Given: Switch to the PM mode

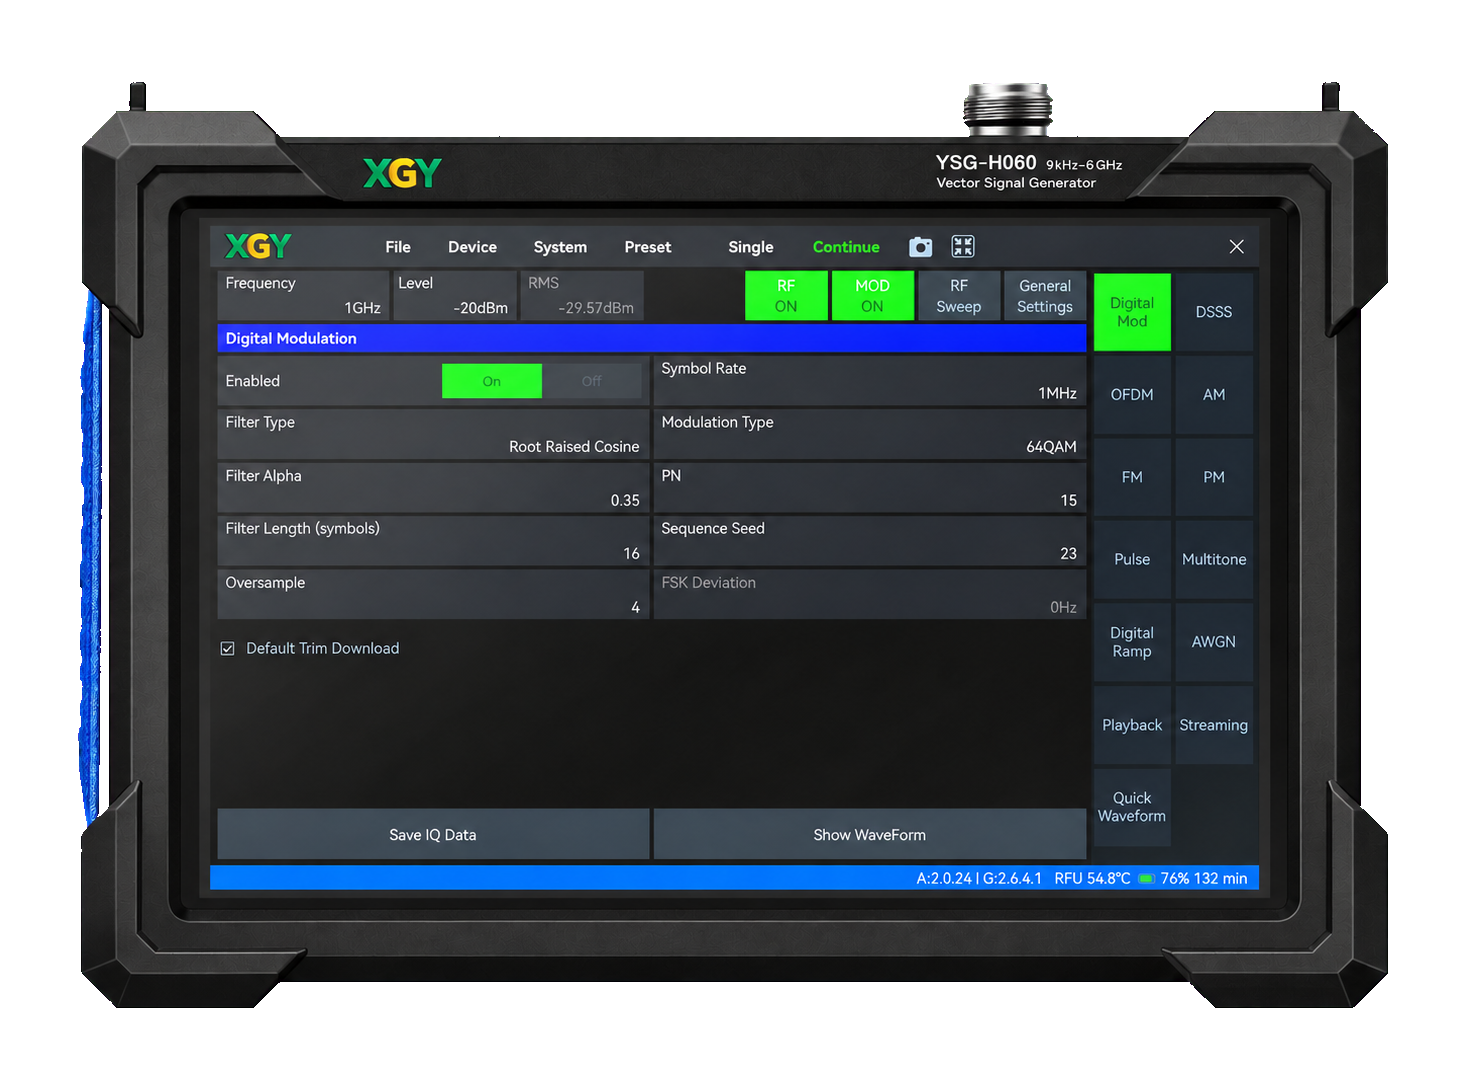Looking at the screenshot, I should tap(1214, 477).
